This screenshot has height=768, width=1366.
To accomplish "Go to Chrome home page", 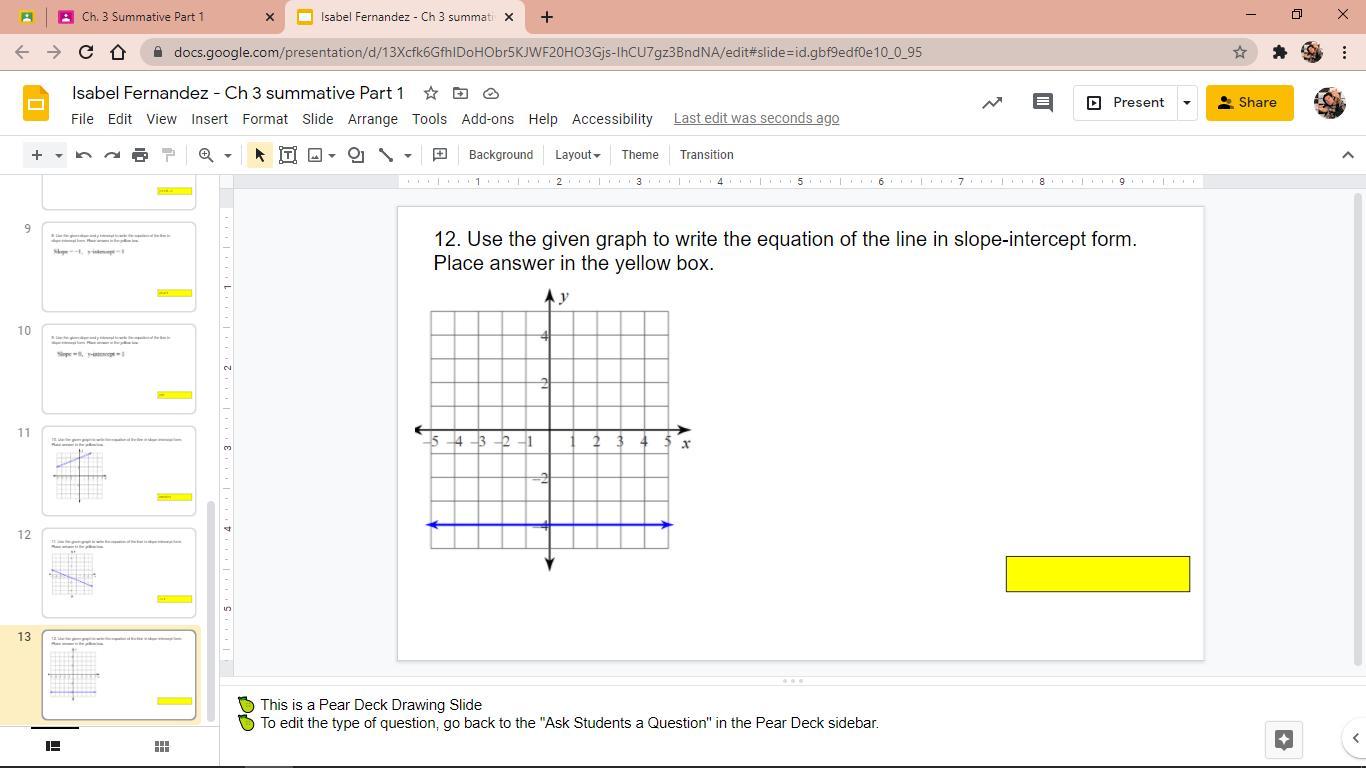I will (118, 52).
